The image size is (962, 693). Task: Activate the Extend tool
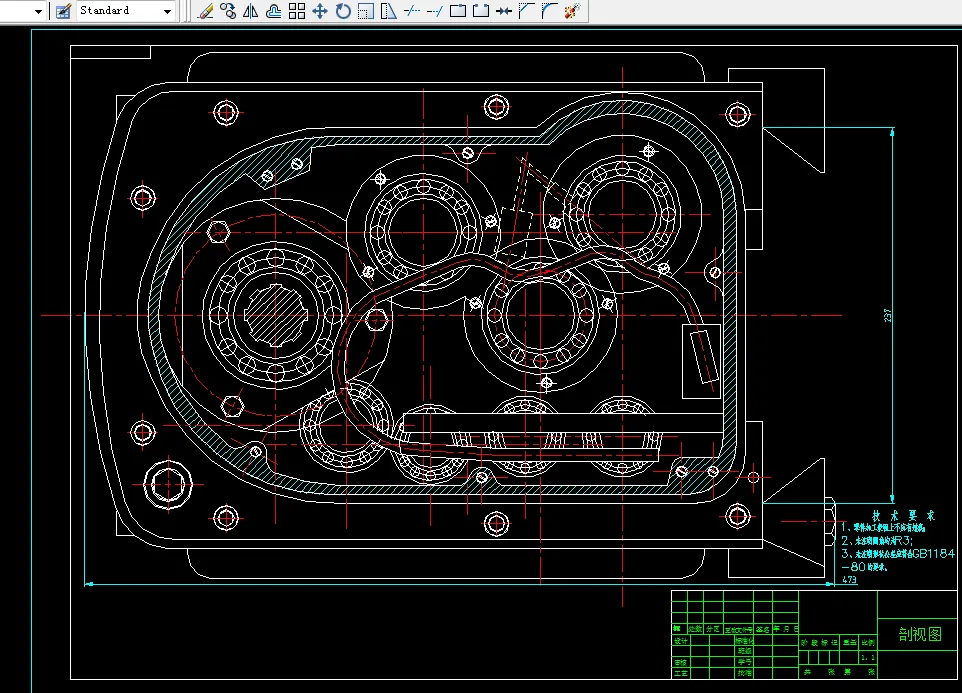(x=434, y=11)
